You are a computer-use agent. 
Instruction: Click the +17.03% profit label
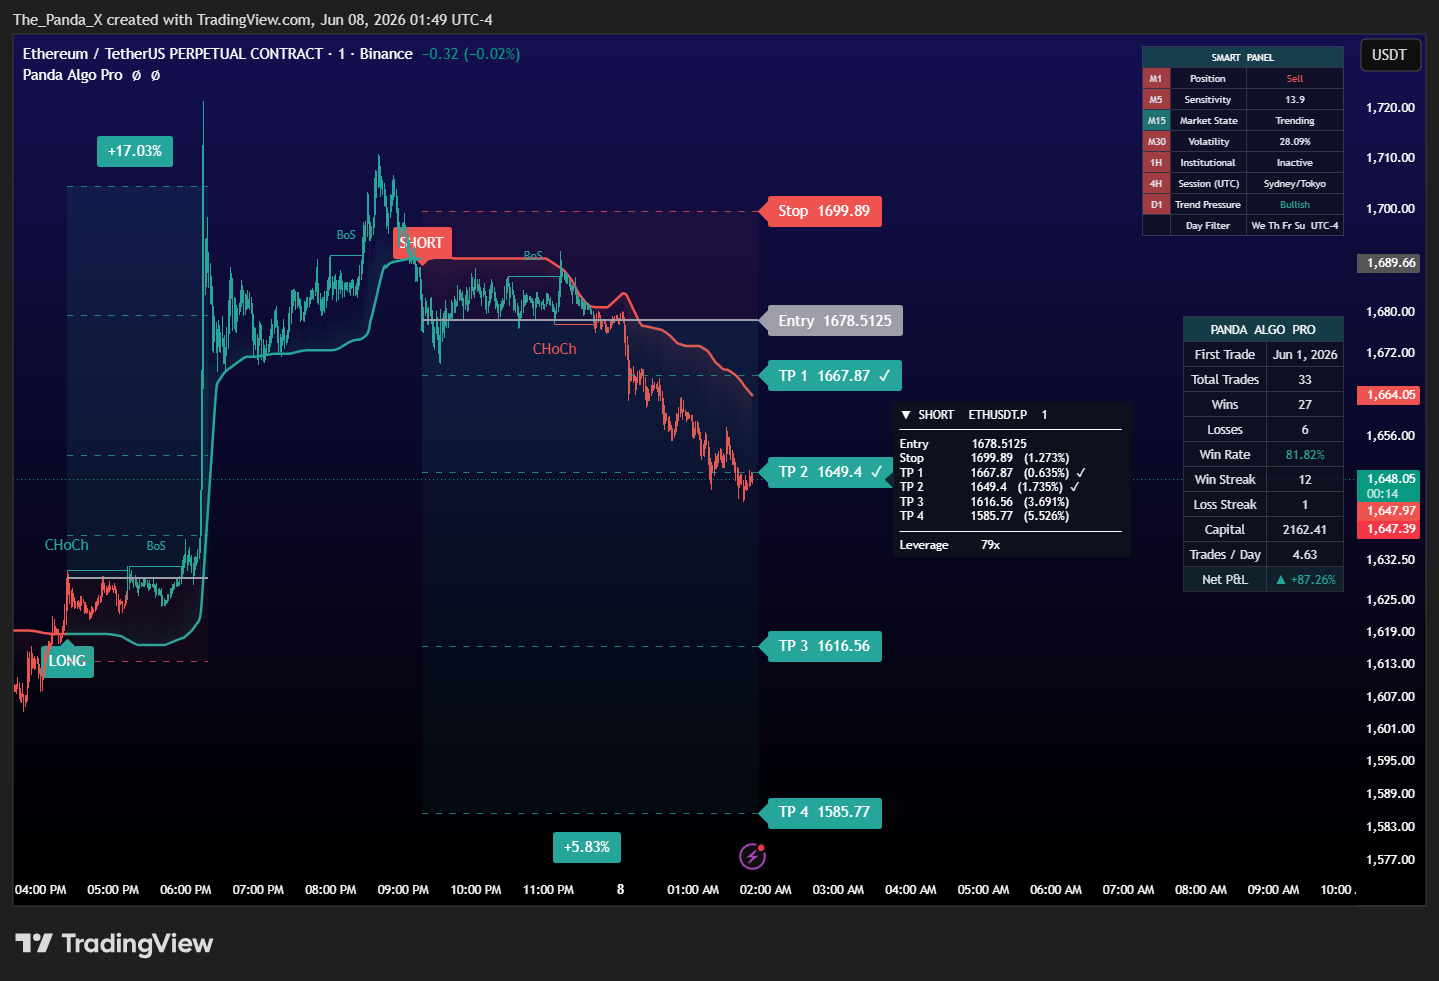(135, 151)
